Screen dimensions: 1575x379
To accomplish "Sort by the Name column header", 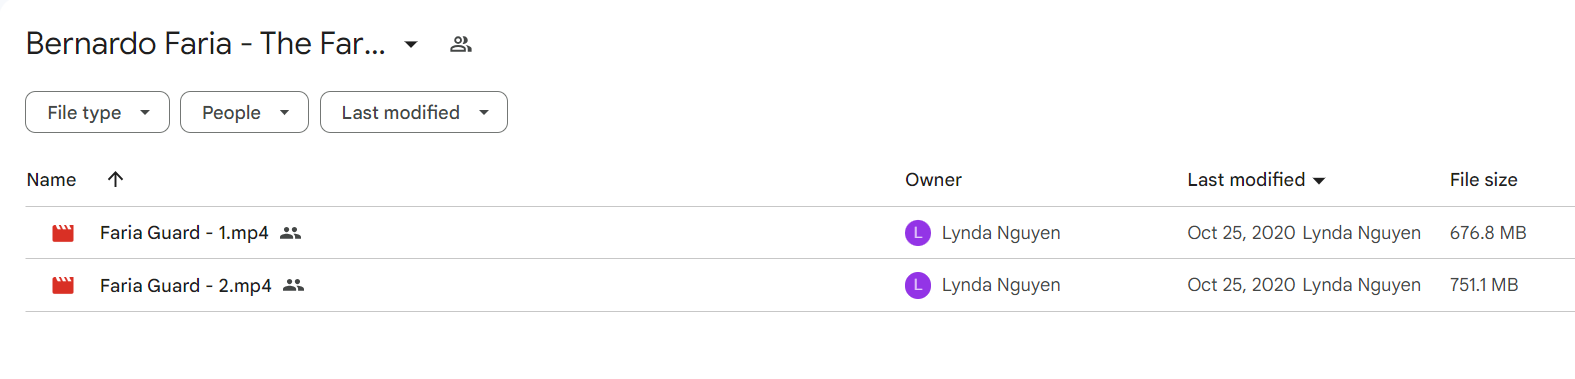I will pyautogui.click(x=51, y=180).
